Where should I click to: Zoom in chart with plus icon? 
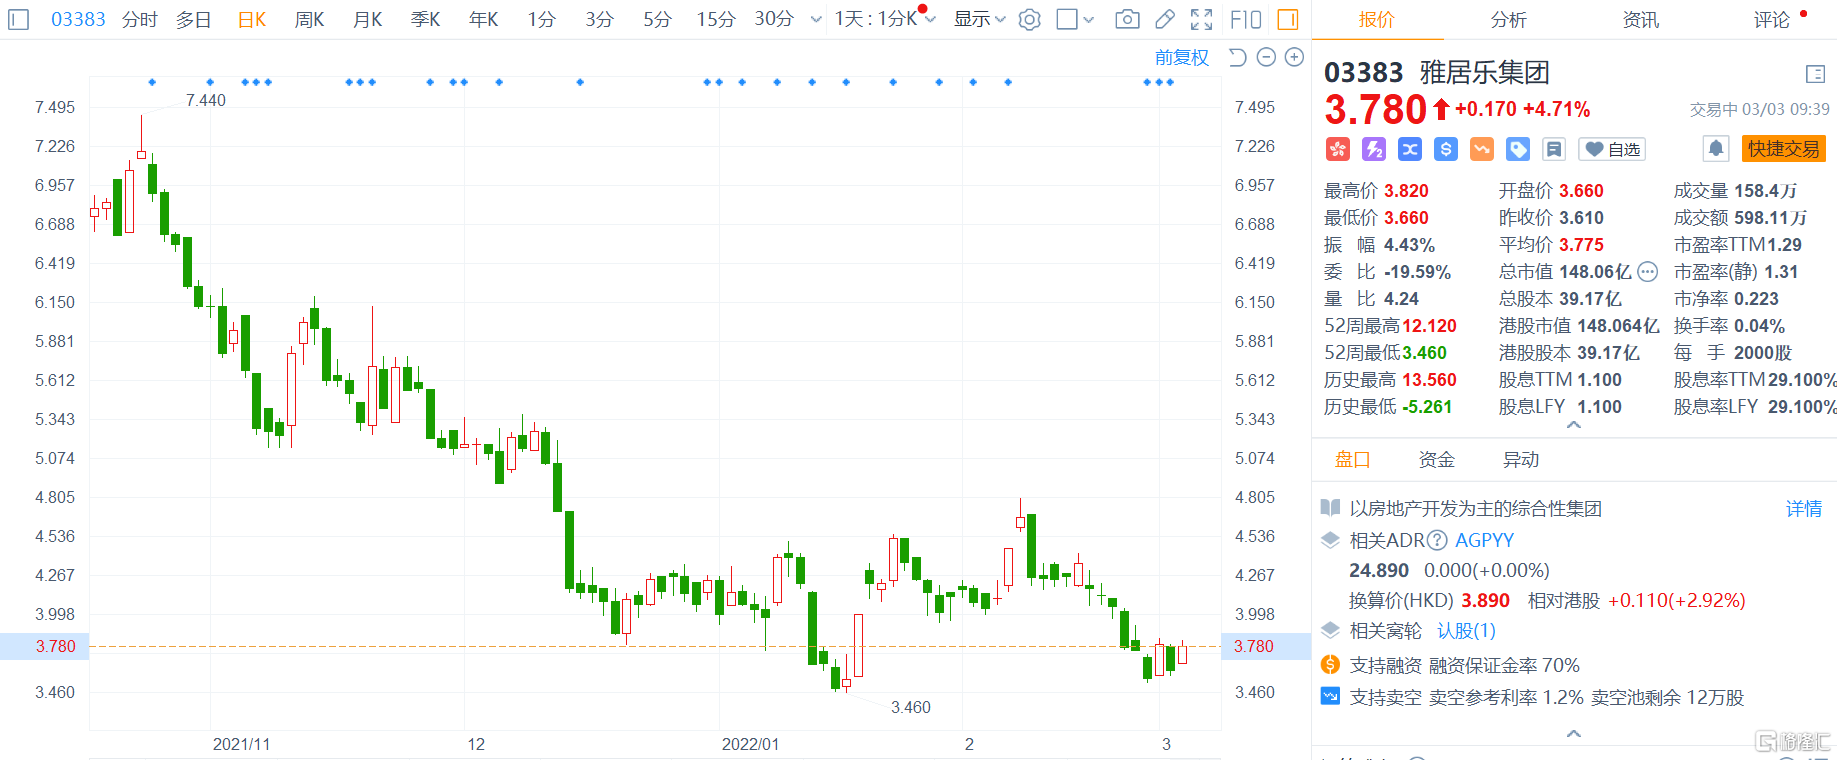(1294, 58)
